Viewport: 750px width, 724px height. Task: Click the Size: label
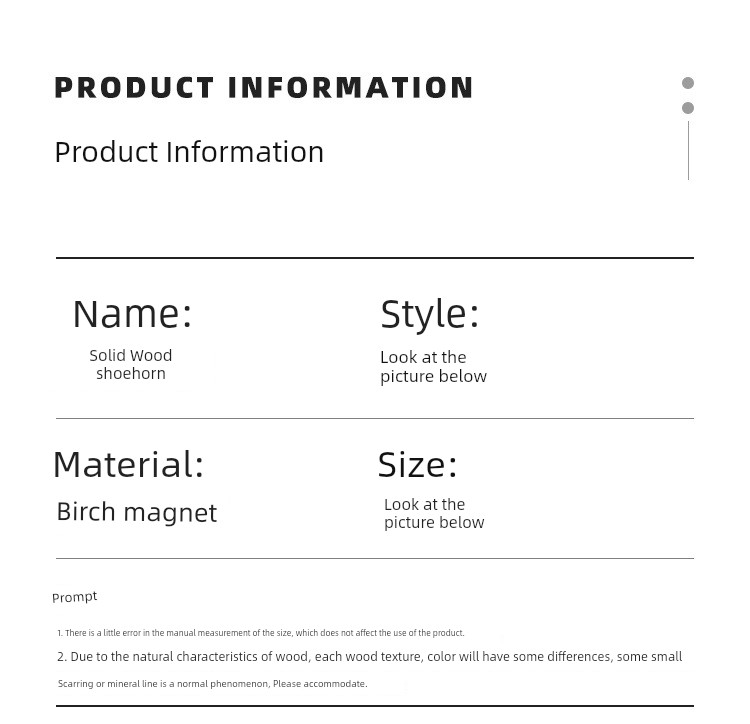418,465
